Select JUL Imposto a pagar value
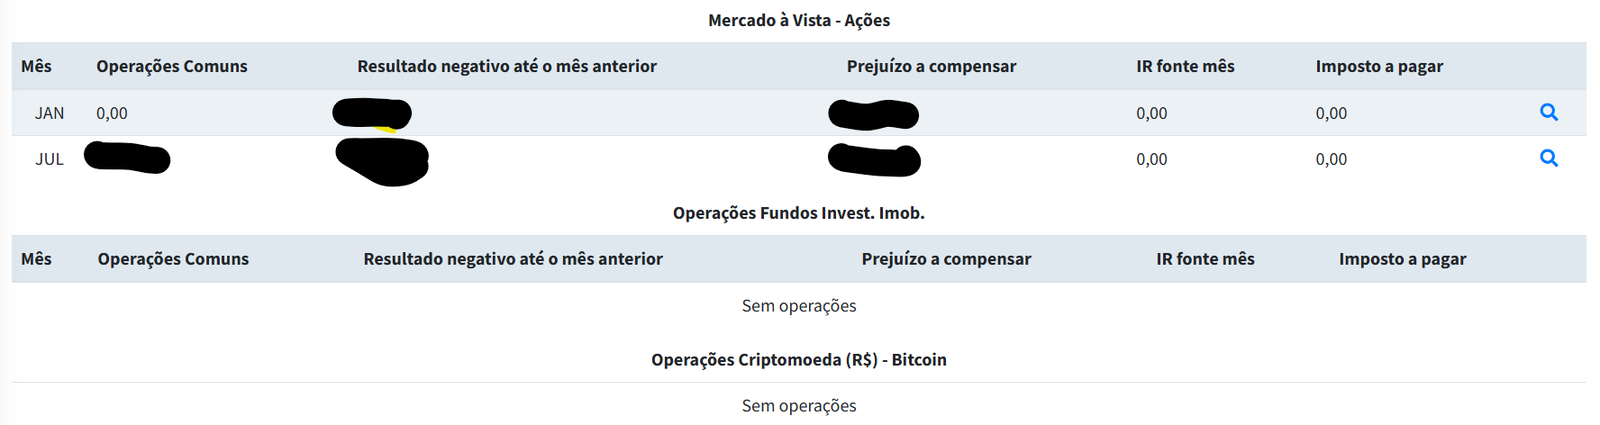The image size is (1600, 425). click(1331, 159)
